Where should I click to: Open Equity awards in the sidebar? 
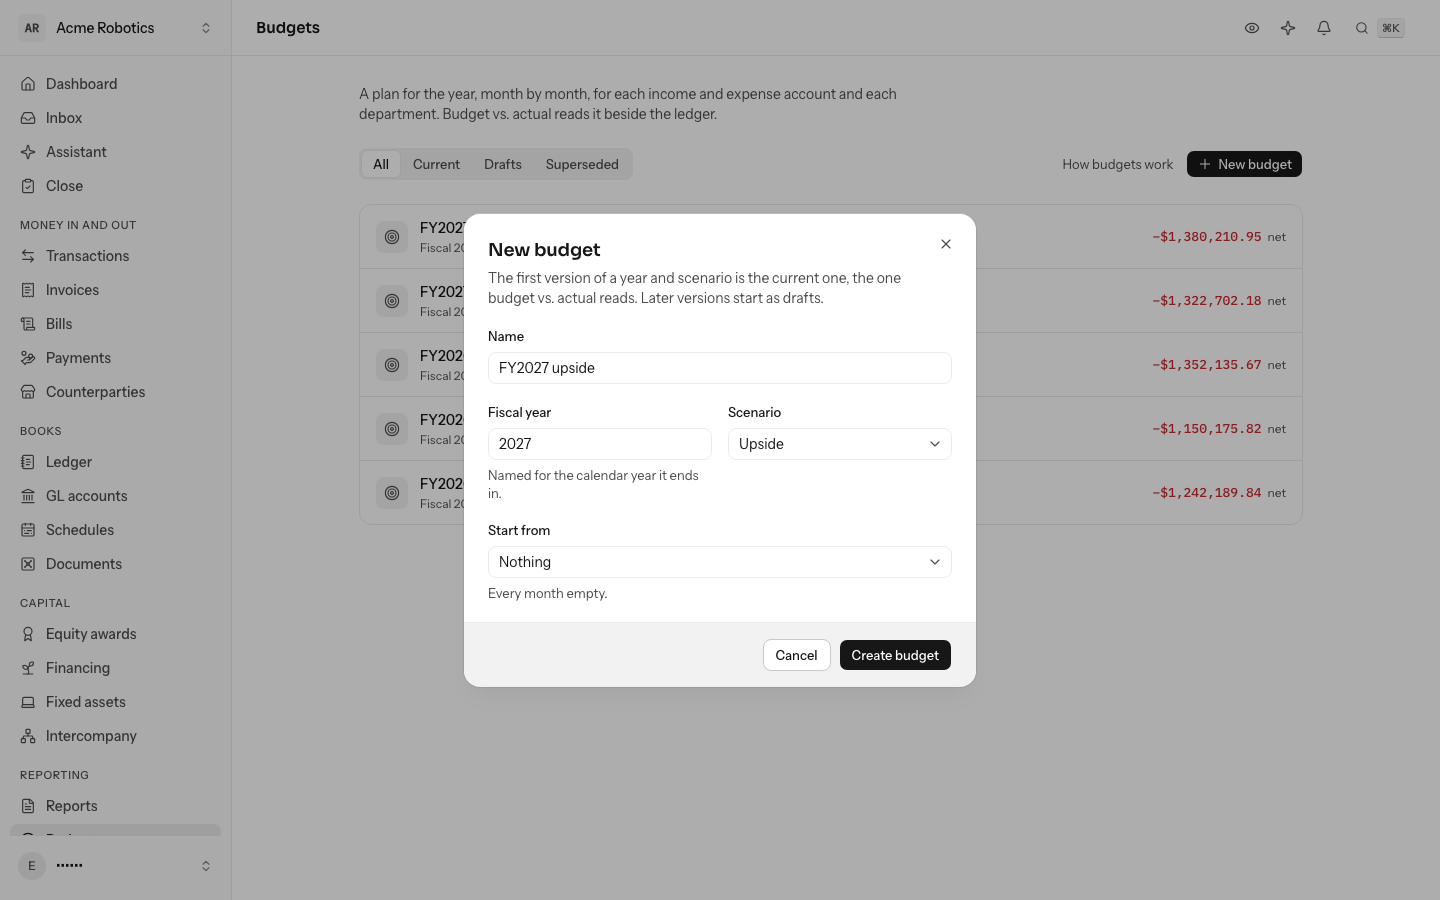click(x=115, y=634)
